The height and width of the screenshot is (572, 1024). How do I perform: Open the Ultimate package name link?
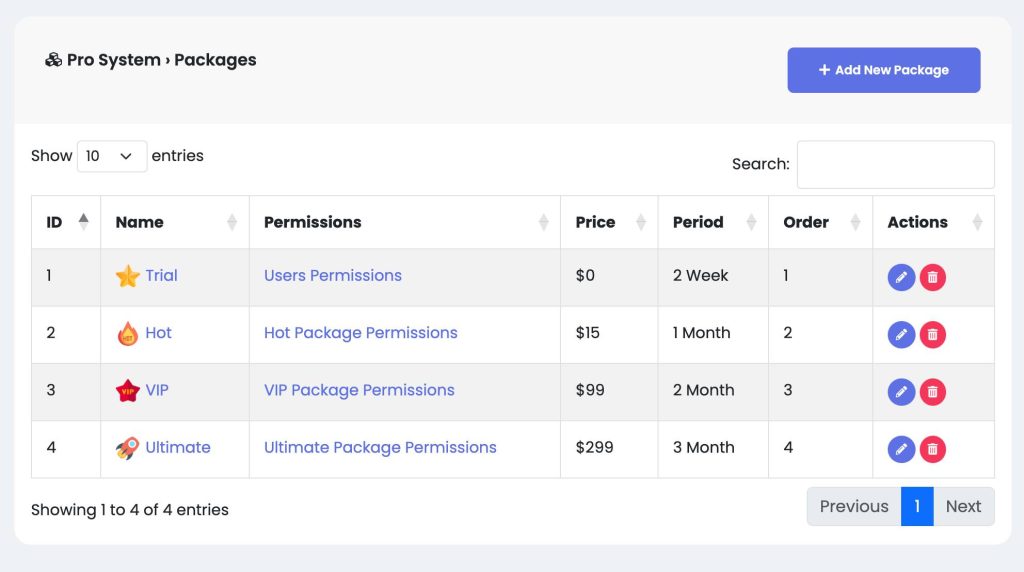click(178, 448)
